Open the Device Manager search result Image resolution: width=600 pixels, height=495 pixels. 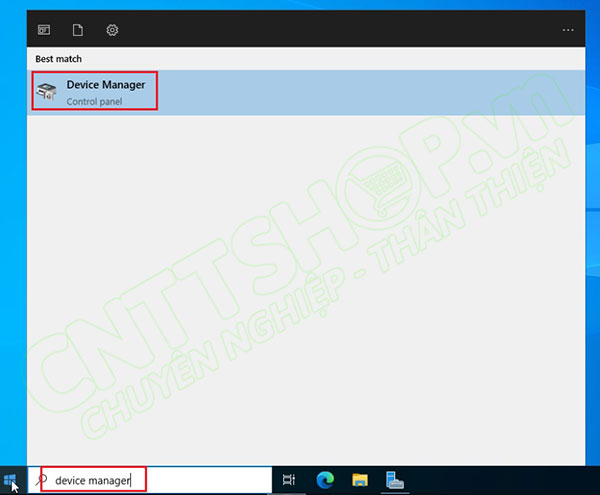(x=306, y=92)
